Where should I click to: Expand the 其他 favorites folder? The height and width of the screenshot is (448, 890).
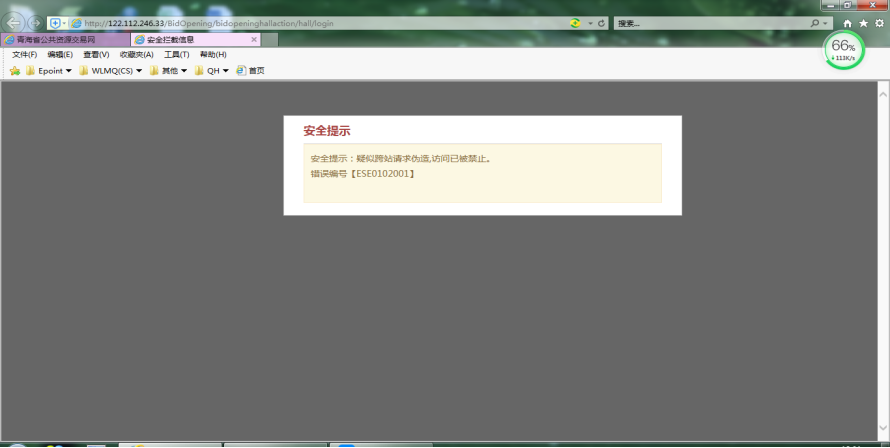[168, 71]
